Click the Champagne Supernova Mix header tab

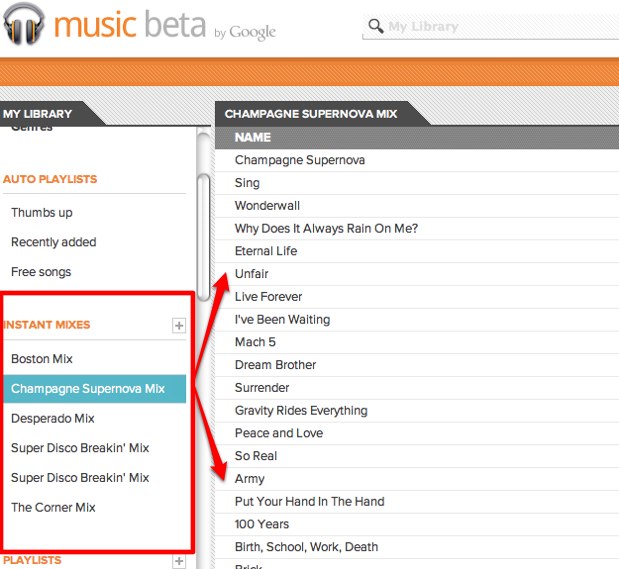(311, 114)
